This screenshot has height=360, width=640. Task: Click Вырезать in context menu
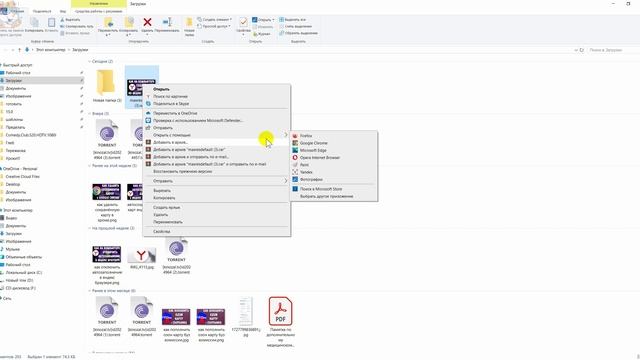pos(162,191)
